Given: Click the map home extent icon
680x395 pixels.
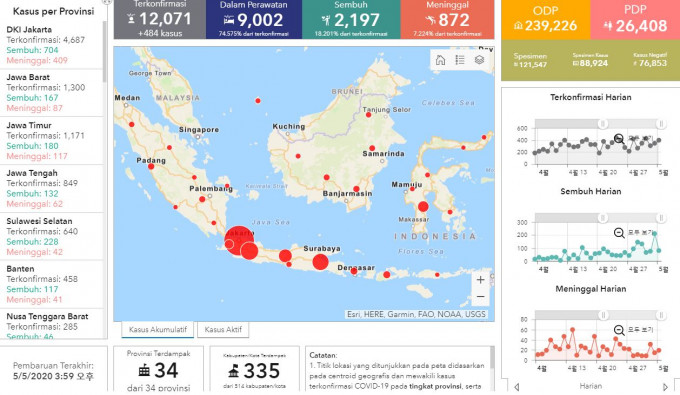Looking at the screenshot, I should point(440,60).
